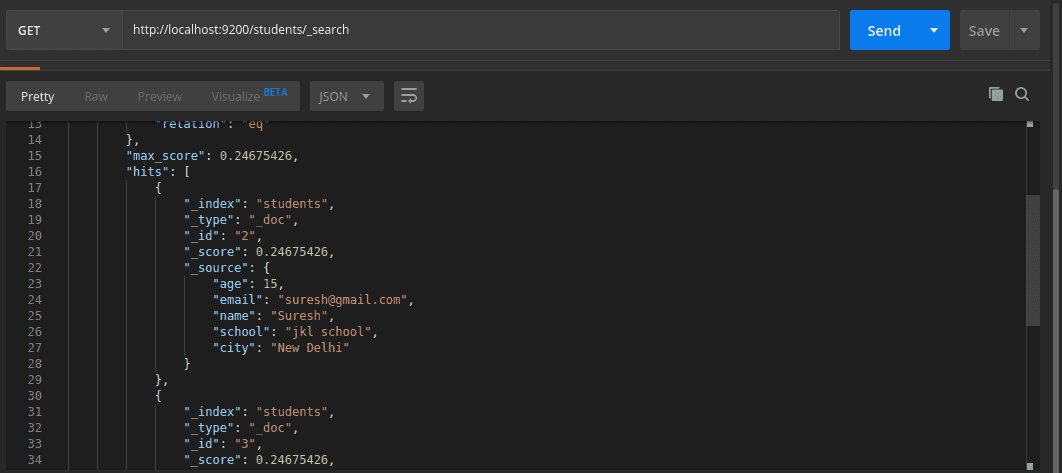This screenshot has width=1062, height=473.
Task: Click the response scroll-up arrow
Action: coord(1031,126)
